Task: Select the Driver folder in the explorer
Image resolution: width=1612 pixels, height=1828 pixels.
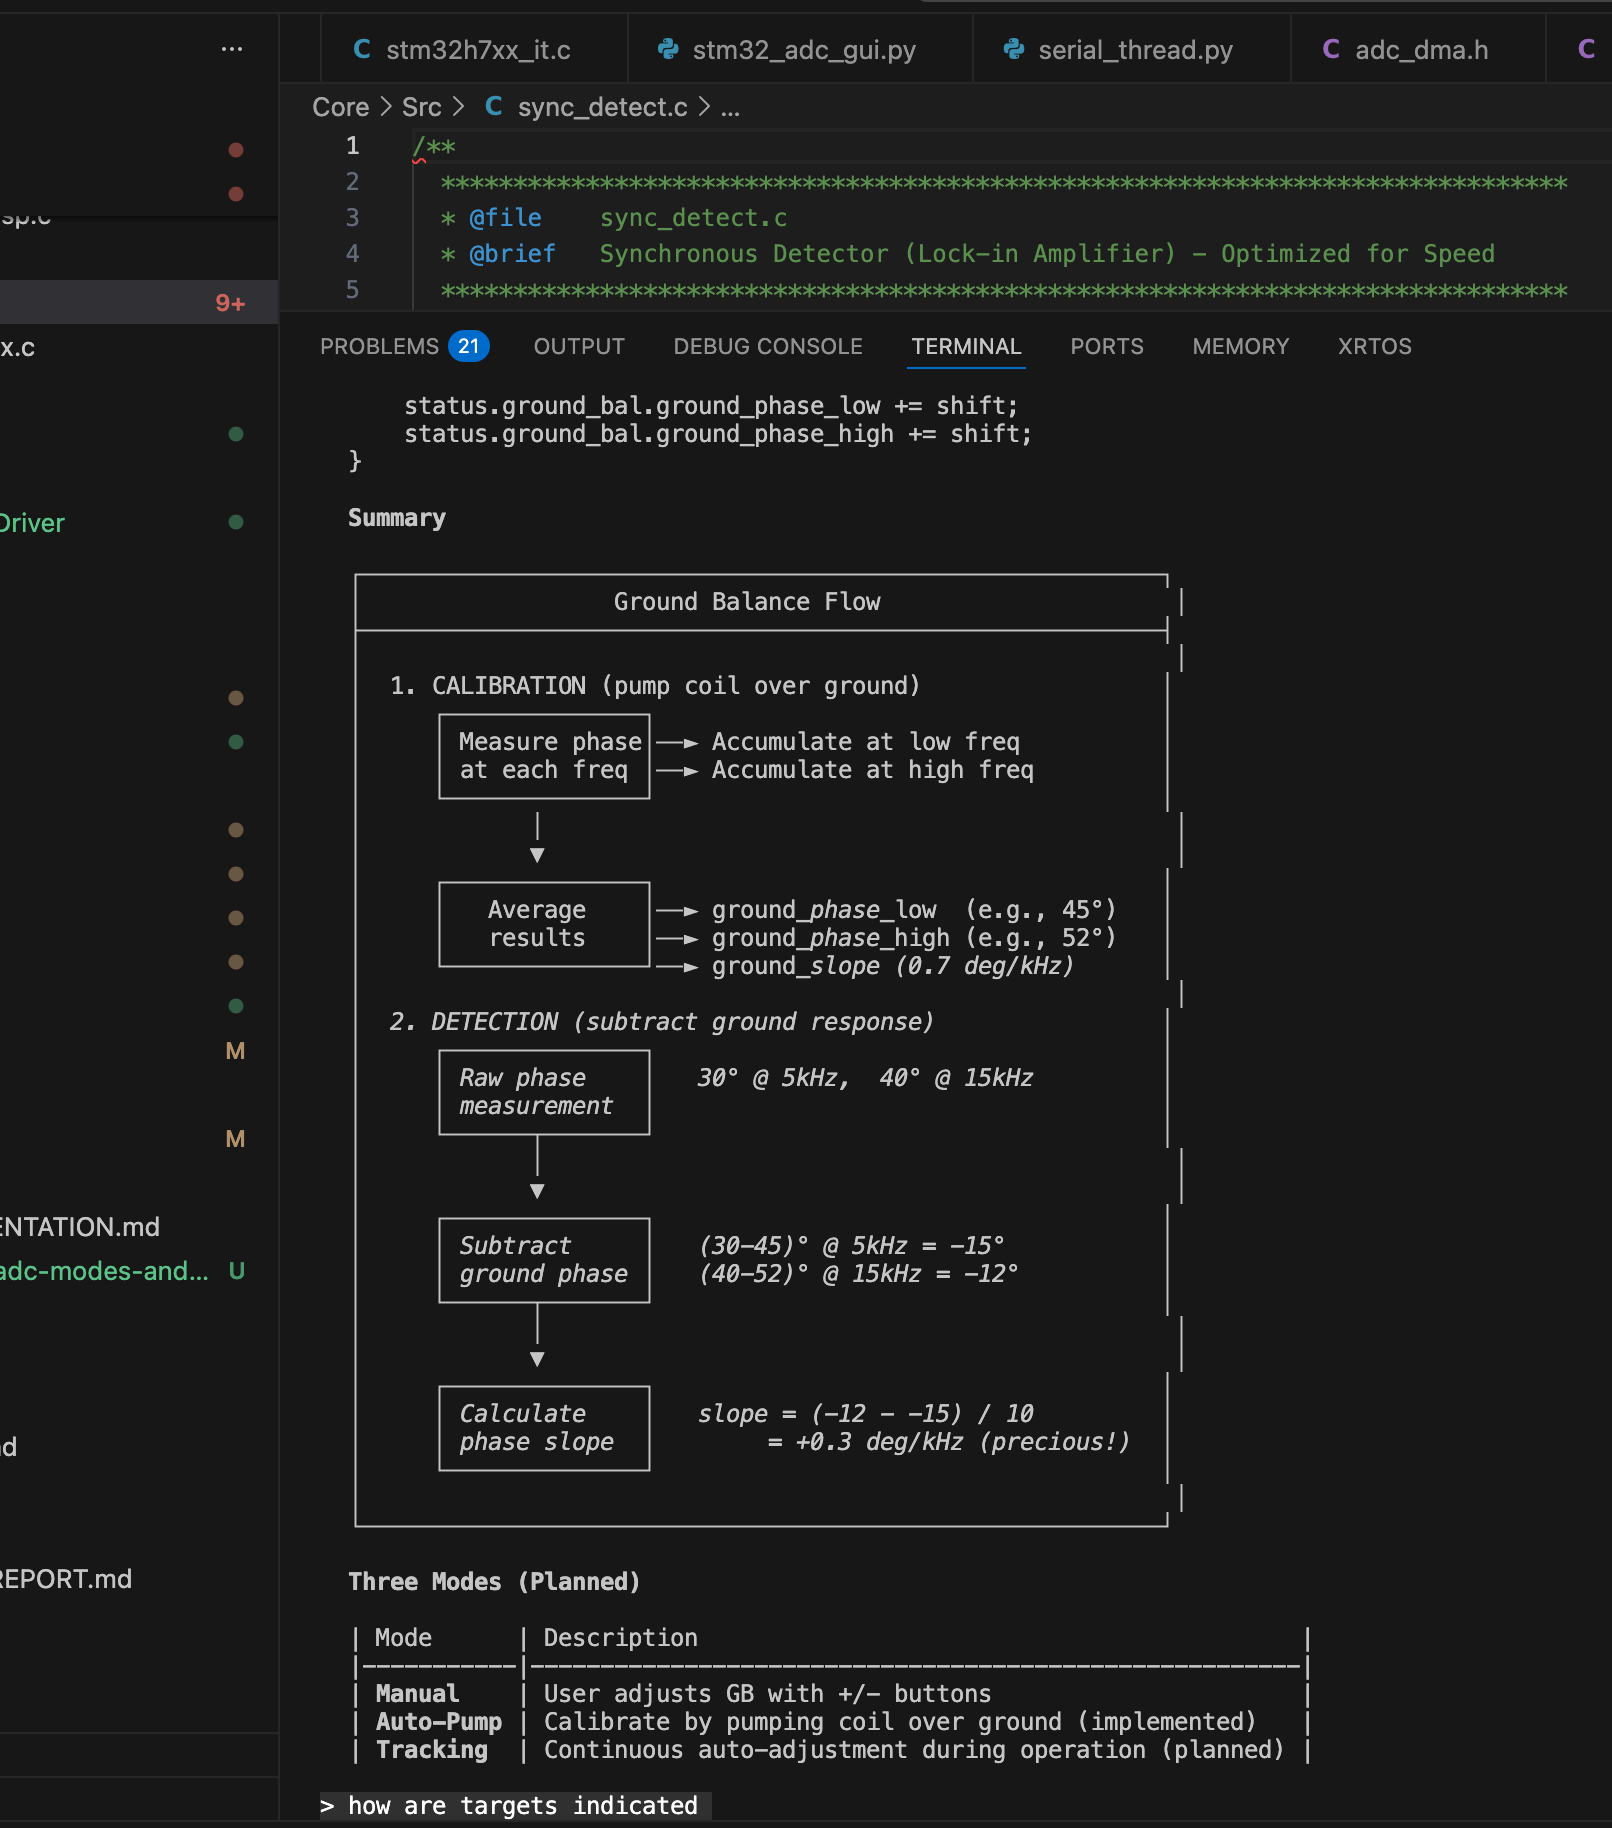Action: pyautogui.click(x=32, y=523)
